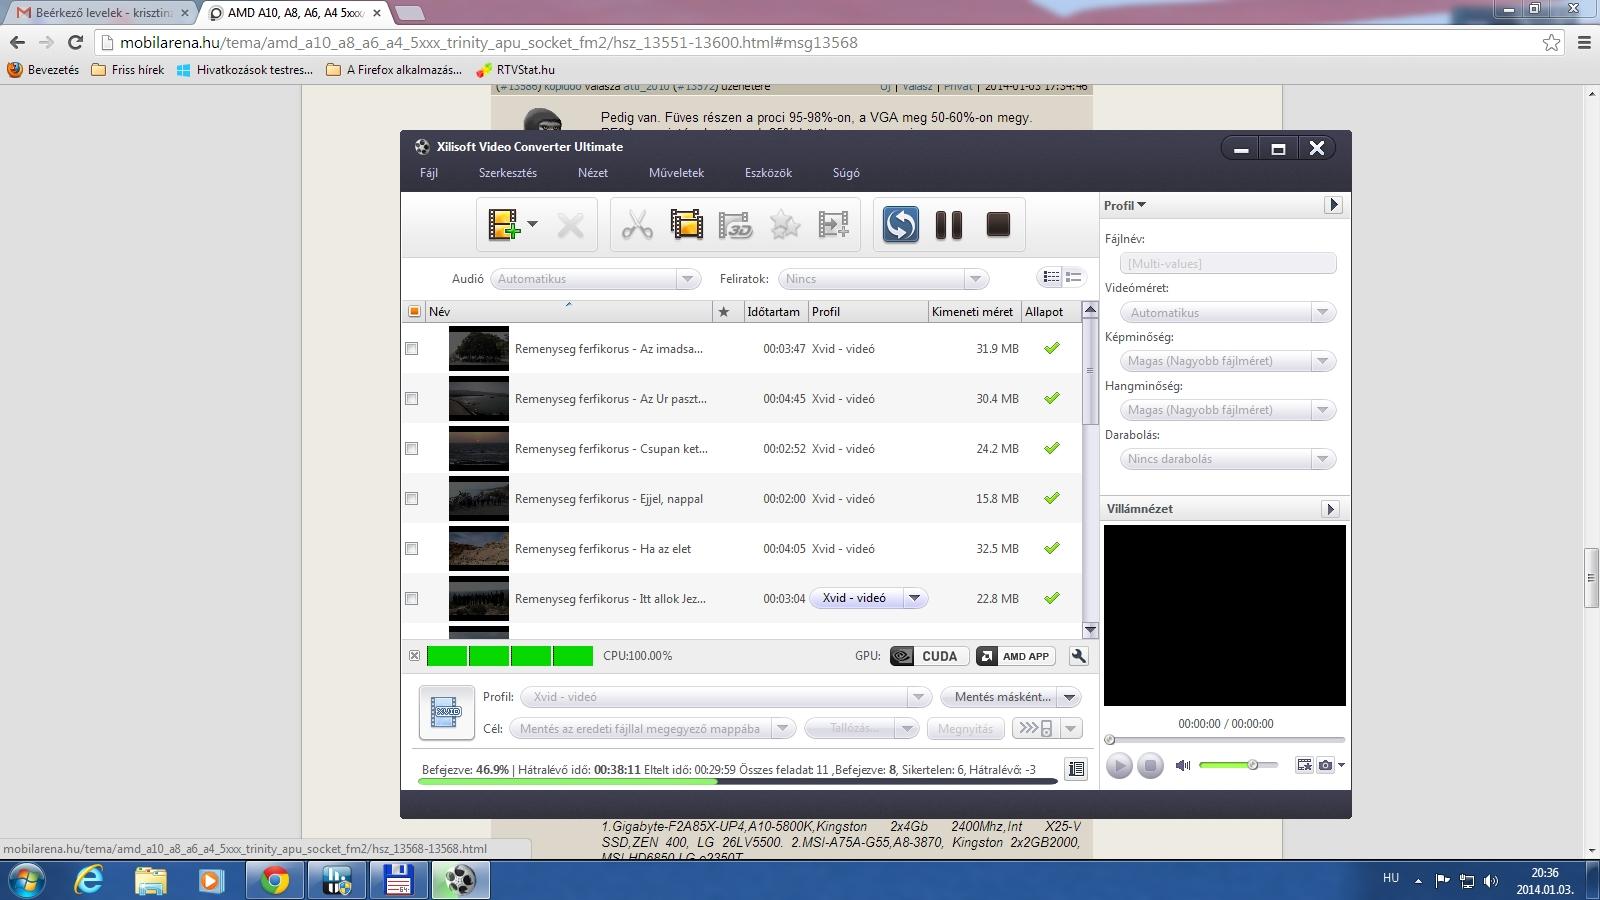The height and width of the screenshot is (900, 1600).
Task: Click the Remove (X) toolbar icon
Action: click(x=570, y=225)
